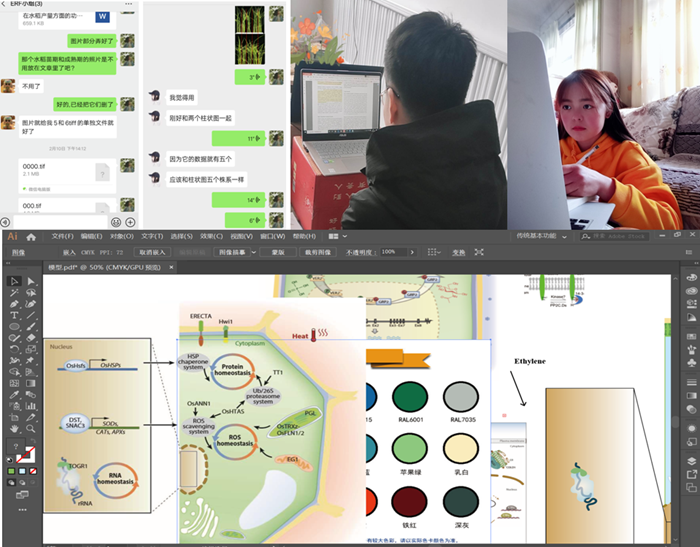Open the Asset Export panel icon
This screenshot has height=547, width=700.
click(692, 474)
